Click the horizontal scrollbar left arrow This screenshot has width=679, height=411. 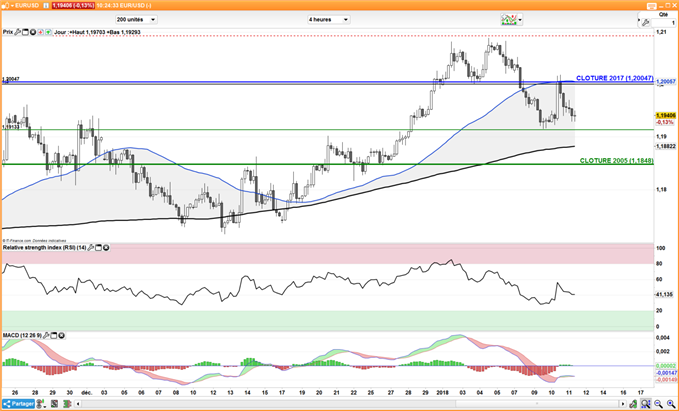pos(78,404)
